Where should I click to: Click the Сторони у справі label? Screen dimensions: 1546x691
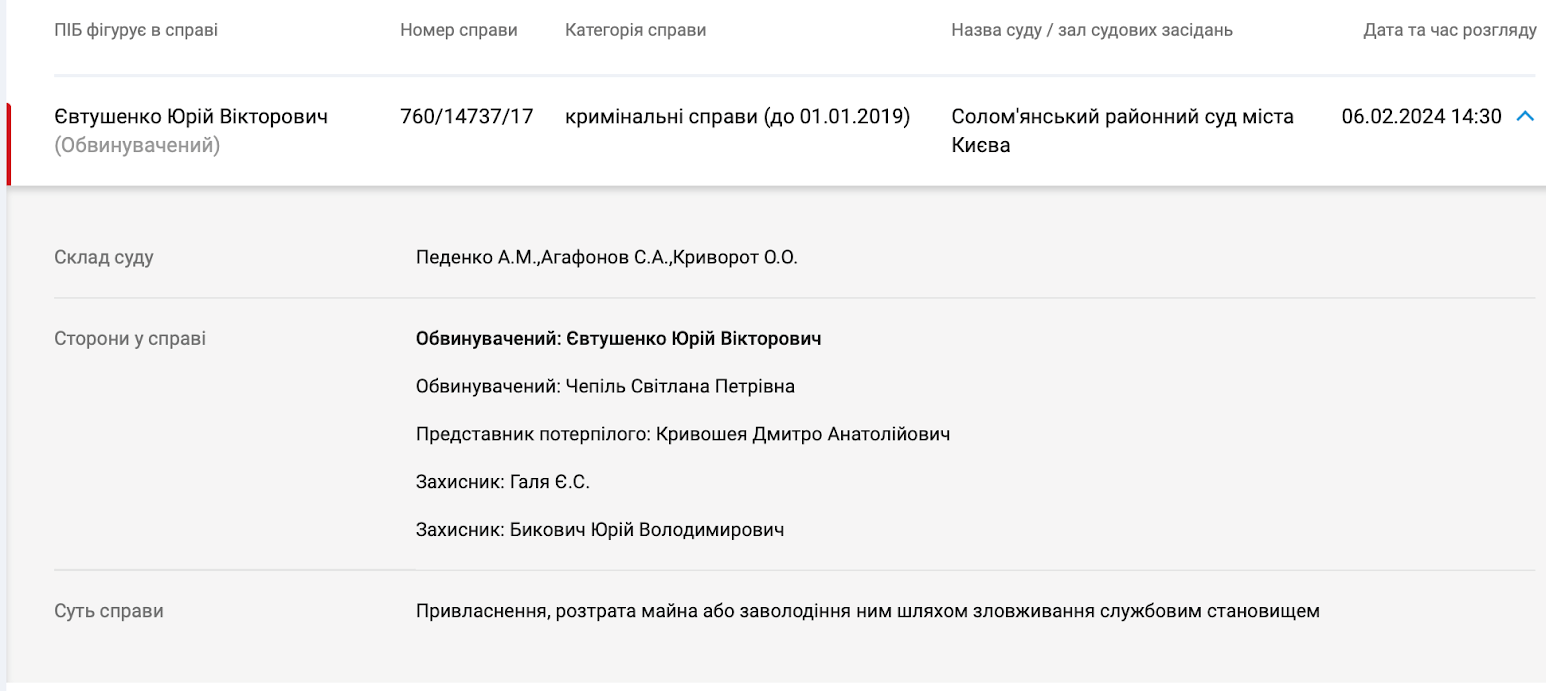click(x=130, y=339)
